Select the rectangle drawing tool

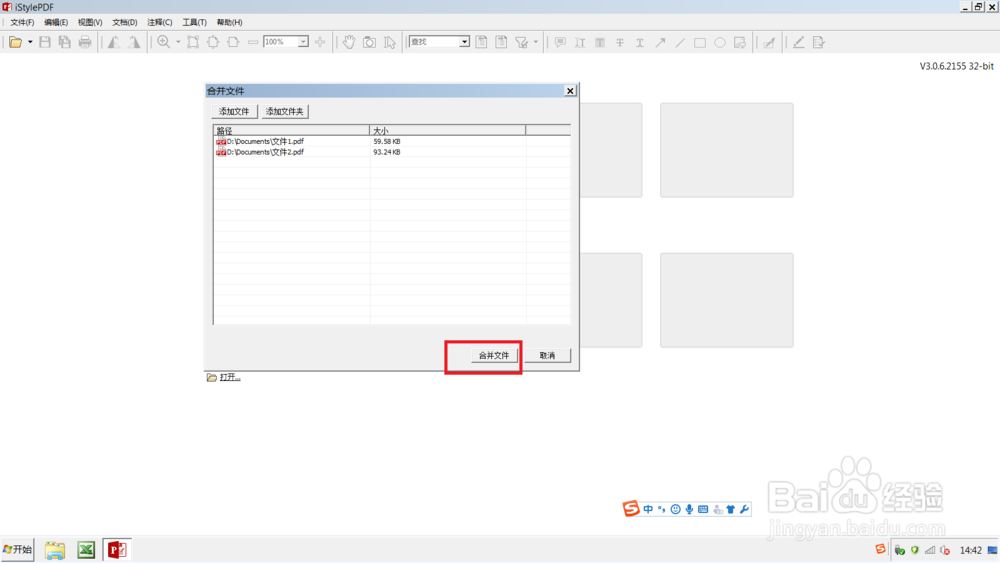[700, 42]
